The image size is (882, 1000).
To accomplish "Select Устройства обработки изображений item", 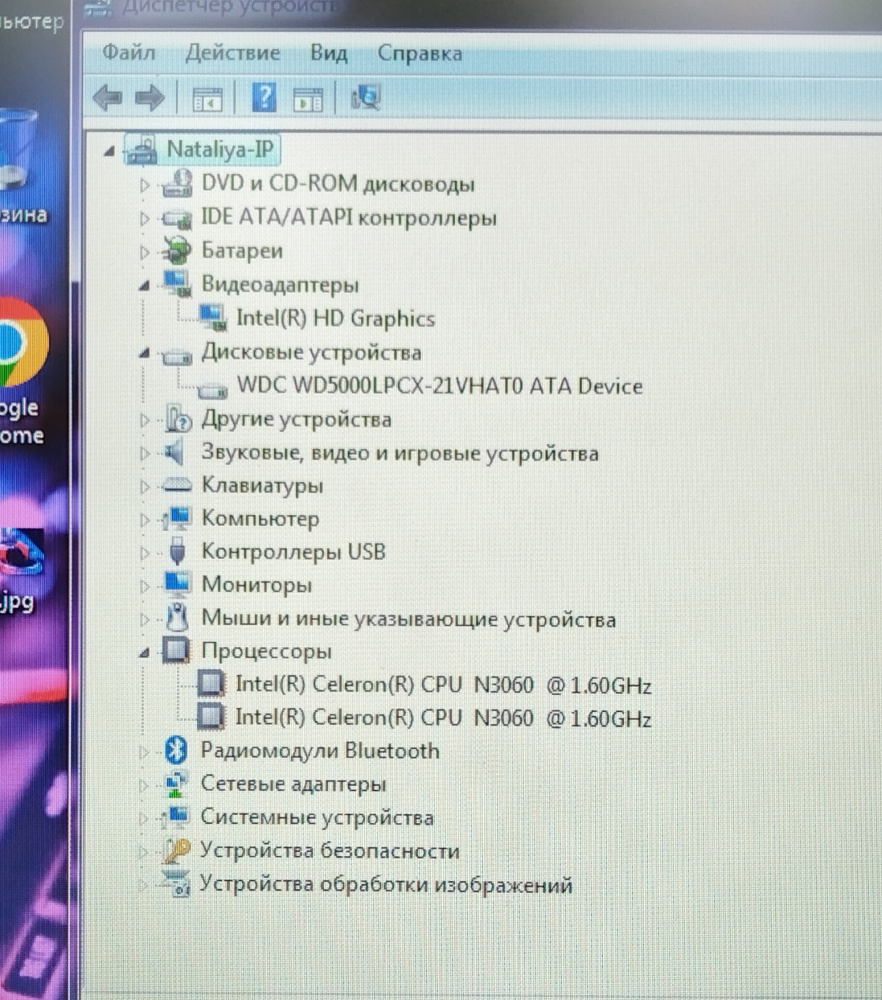I will pos(386,885).
